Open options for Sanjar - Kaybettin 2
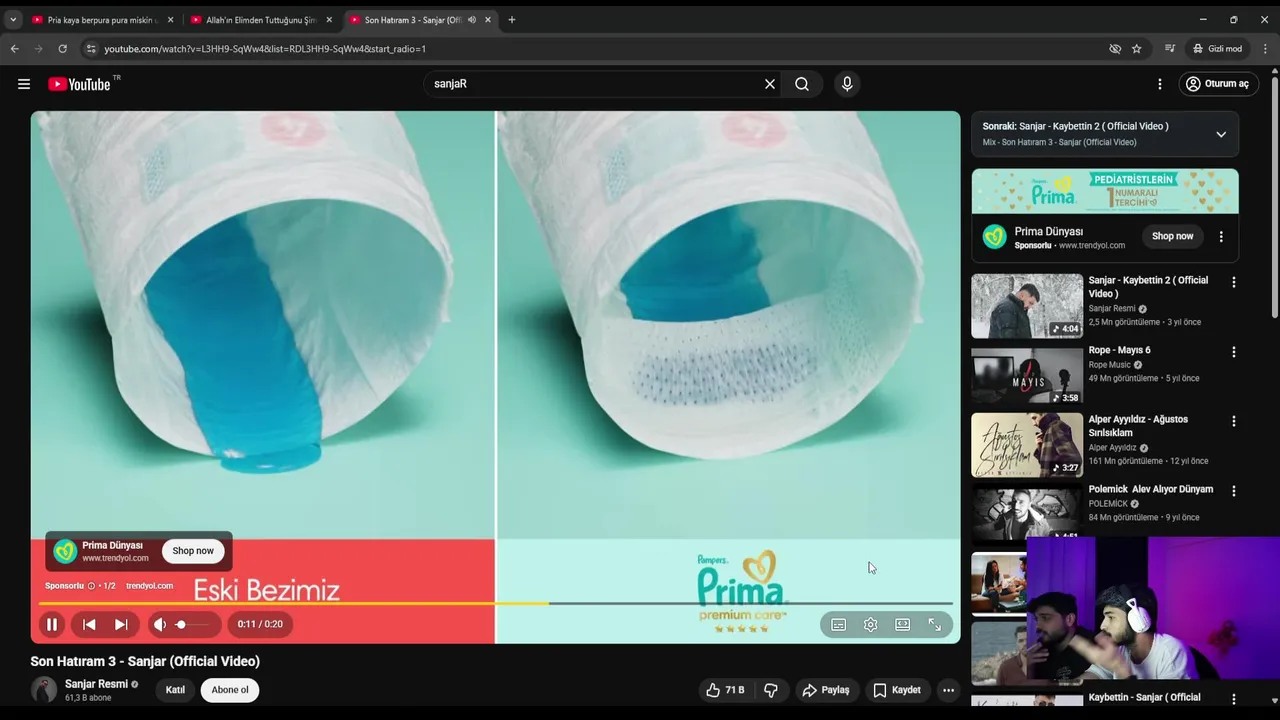The image size is (1280, 720). pos(1233,282)
